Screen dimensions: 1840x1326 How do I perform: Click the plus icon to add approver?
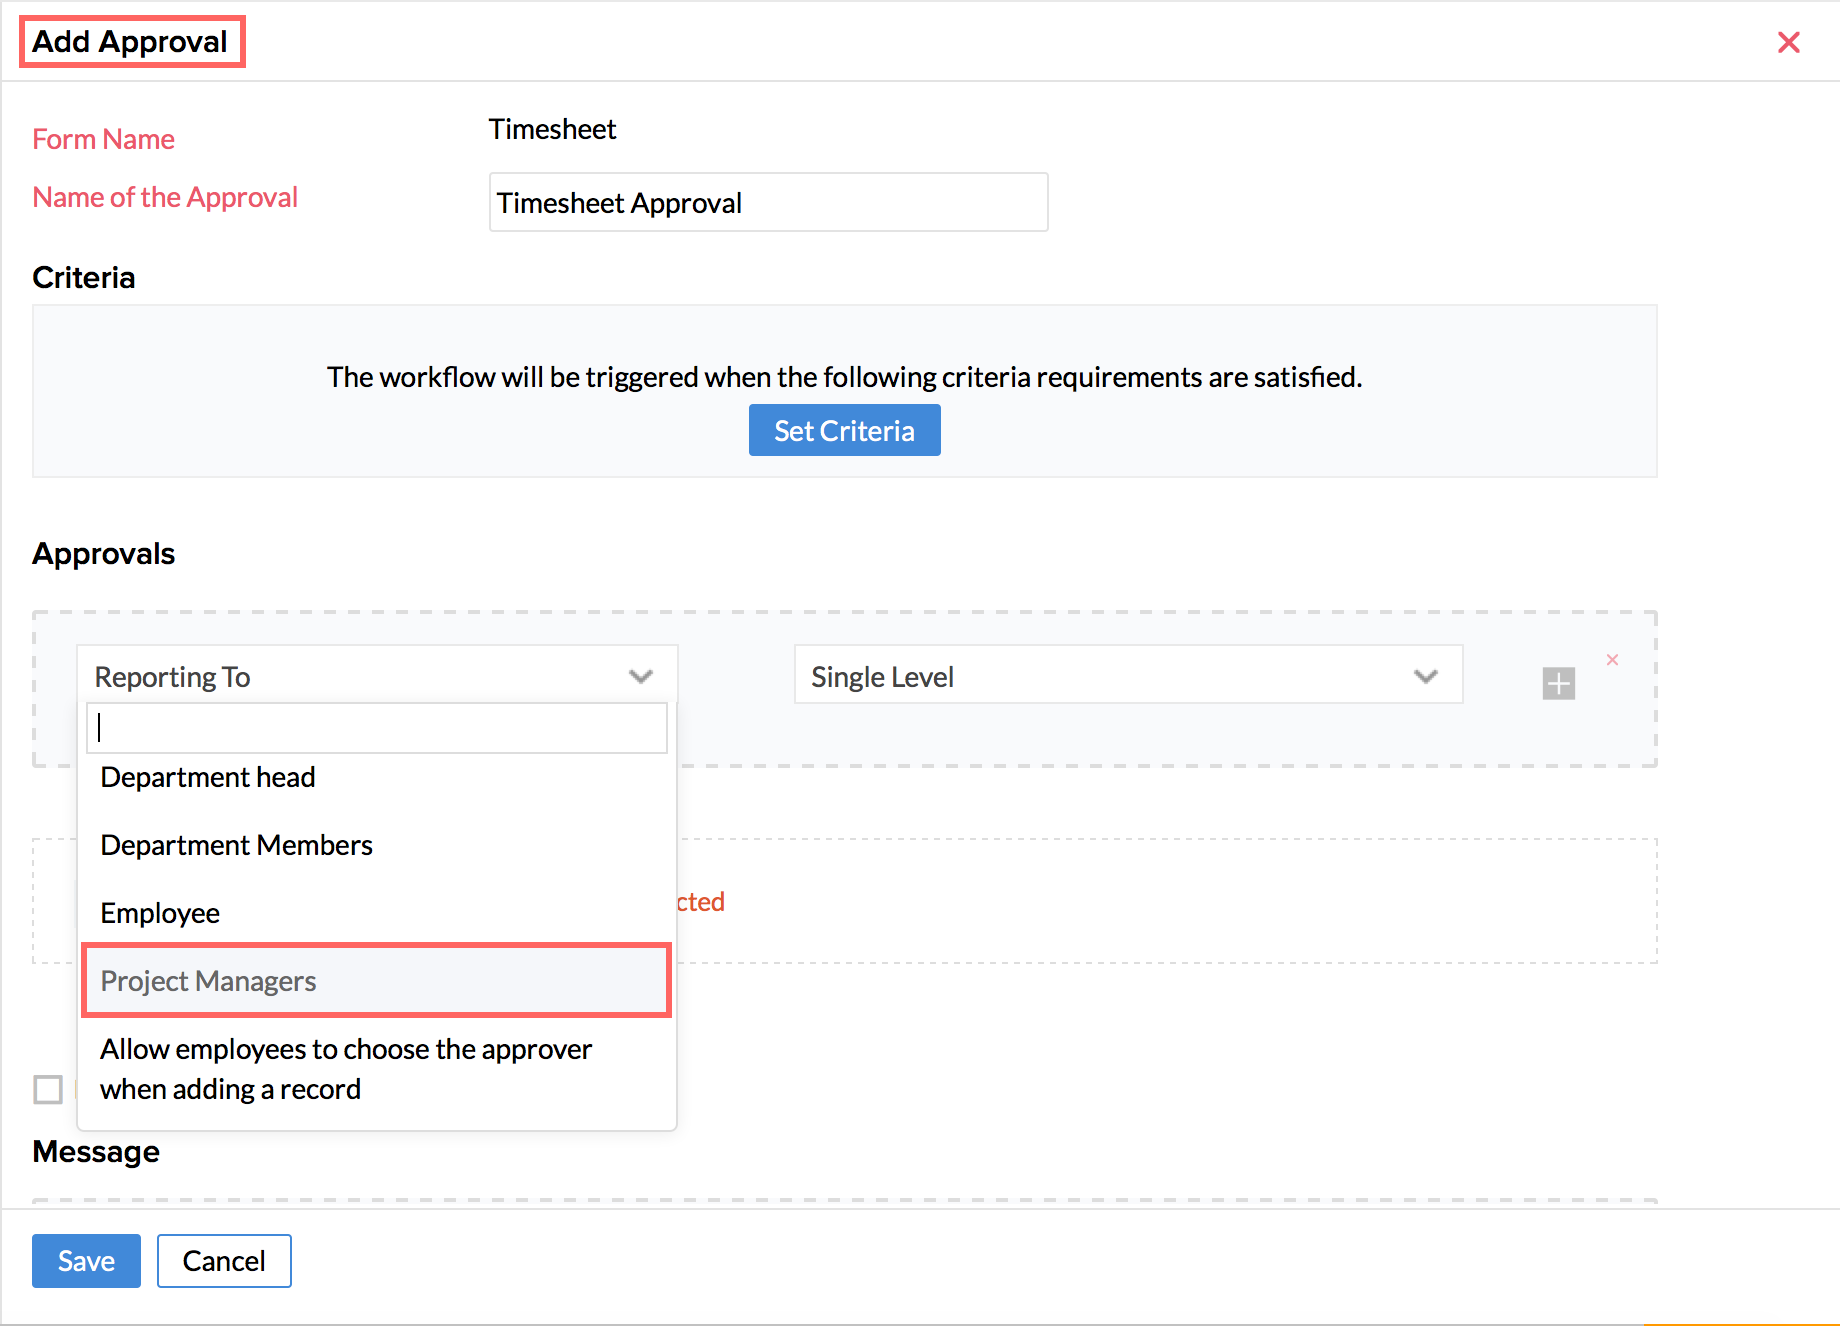click(x=1558, y=684)
